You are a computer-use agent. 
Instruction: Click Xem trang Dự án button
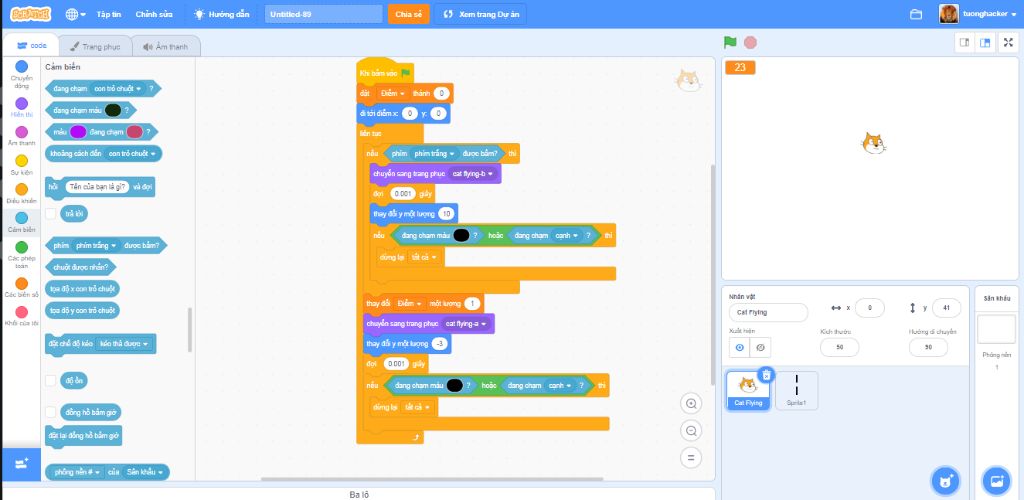point(481,14)
